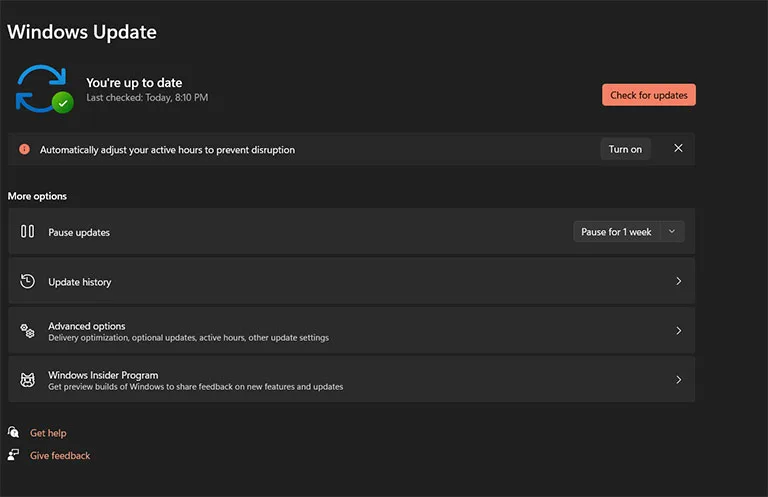Click the 'You're up to date' status text
The width and height of the screenshot is (768, 497).
[x=134, y=83]
